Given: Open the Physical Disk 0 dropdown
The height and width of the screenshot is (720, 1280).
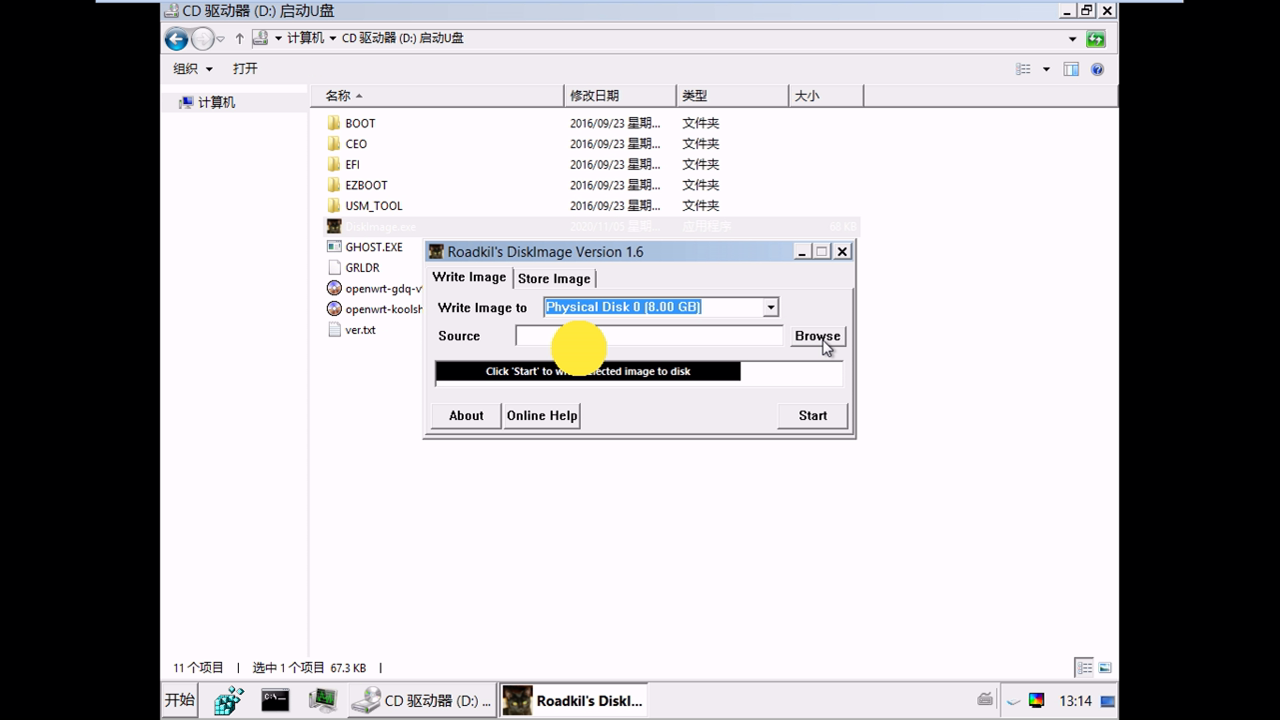Looking at the screenshot, I should (770, 308).
